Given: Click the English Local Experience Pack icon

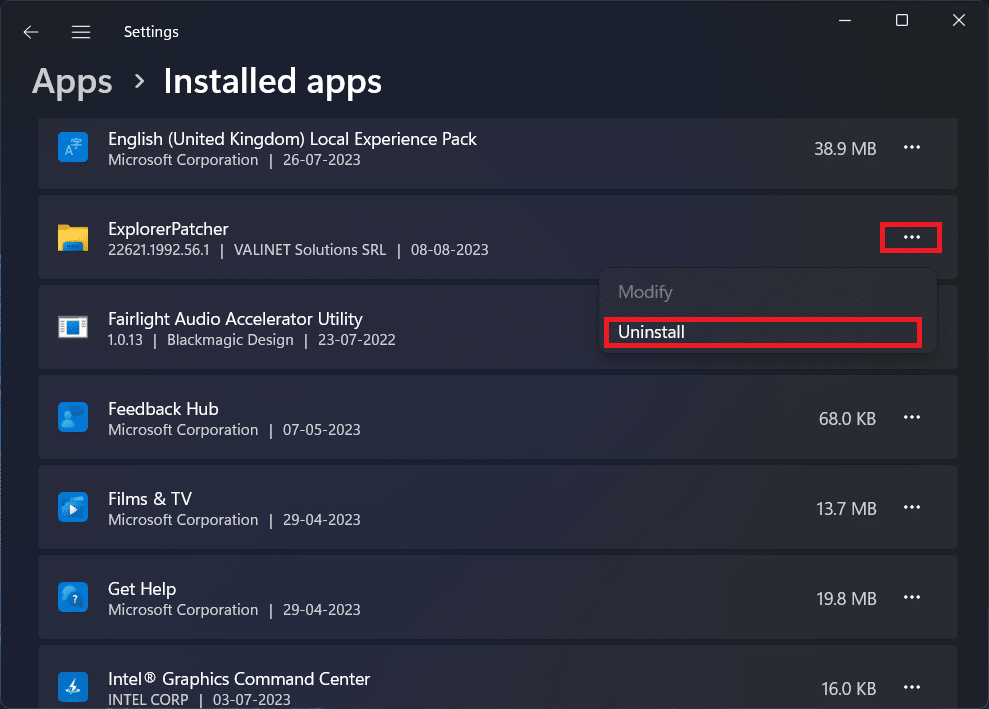Looking at the screenshot, I should [x=72, y=147].
